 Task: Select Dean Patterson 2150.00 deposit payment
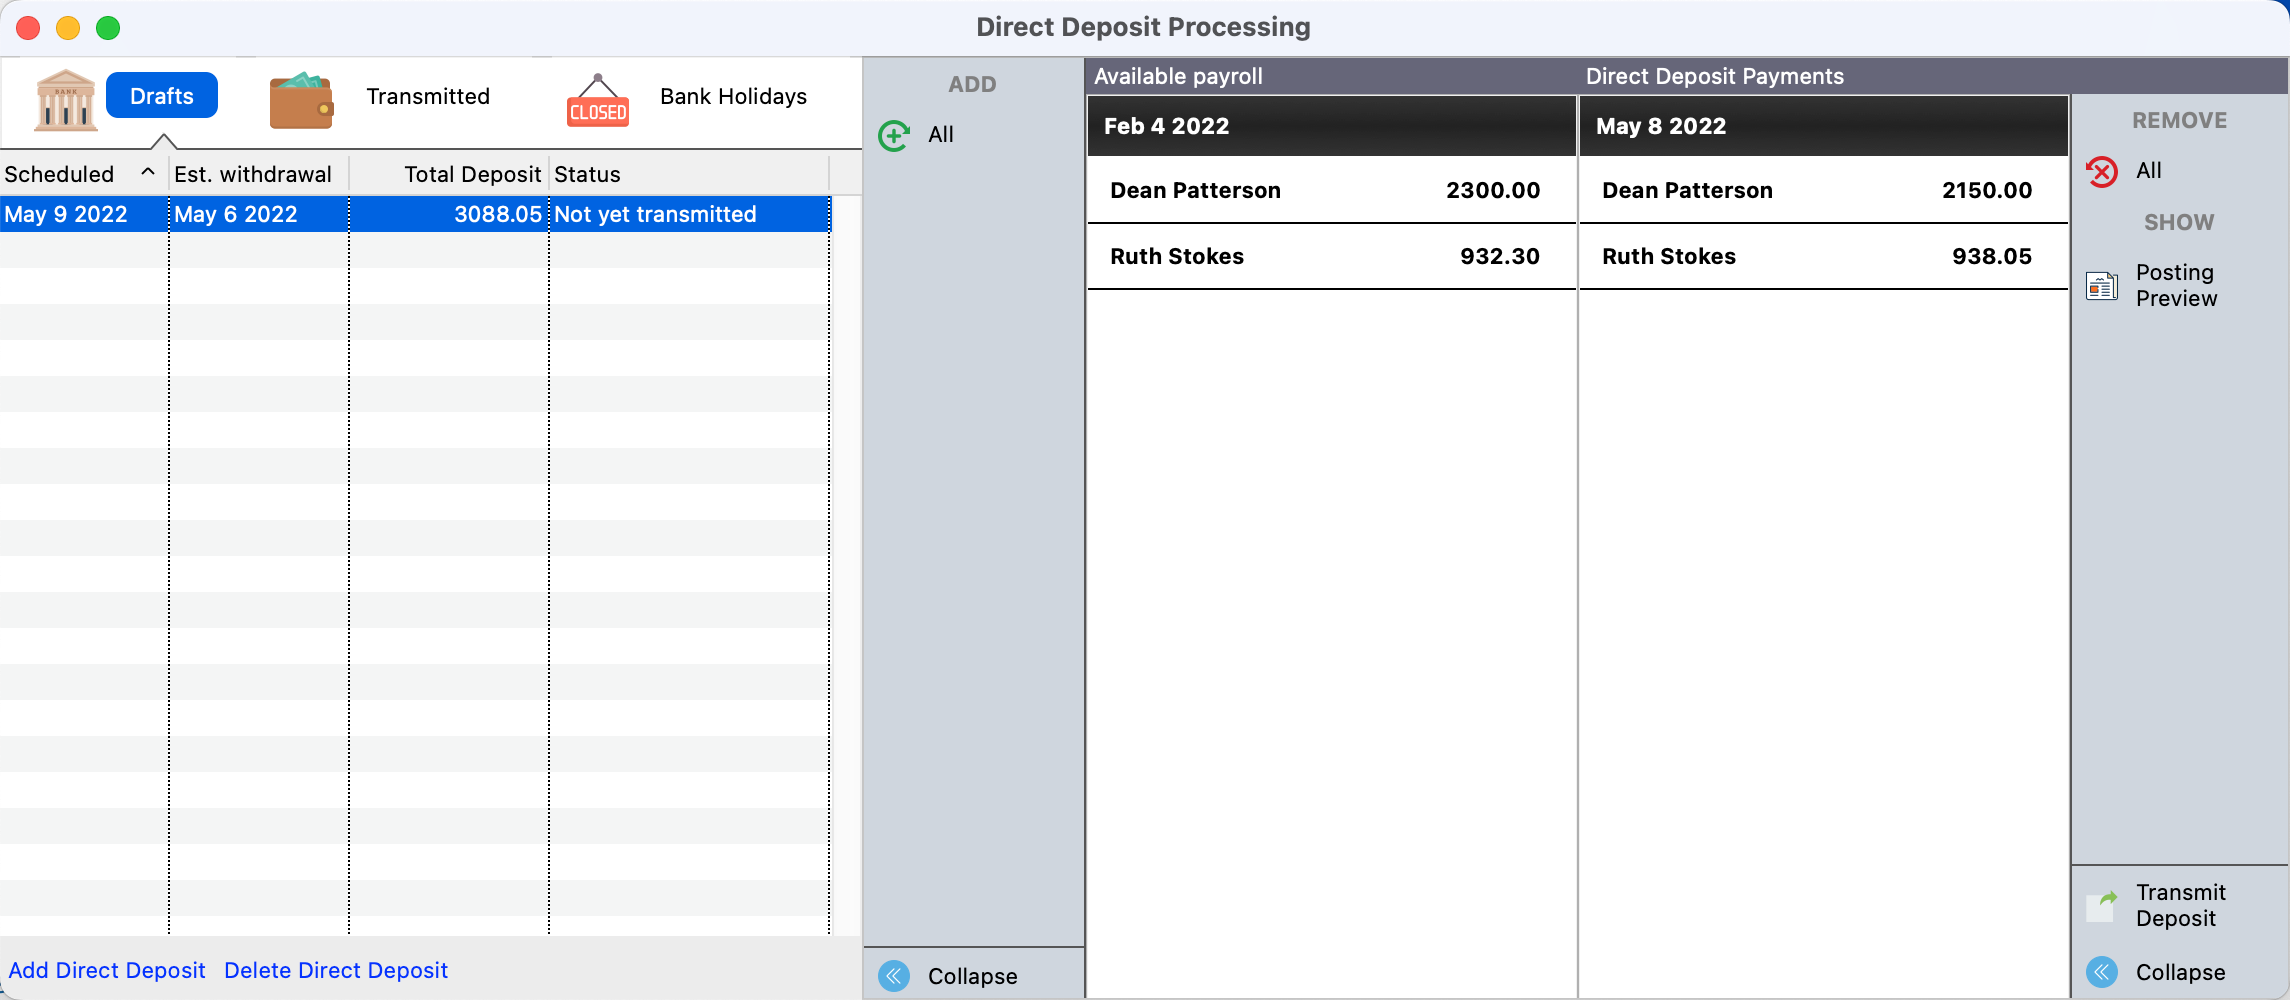1822,190
